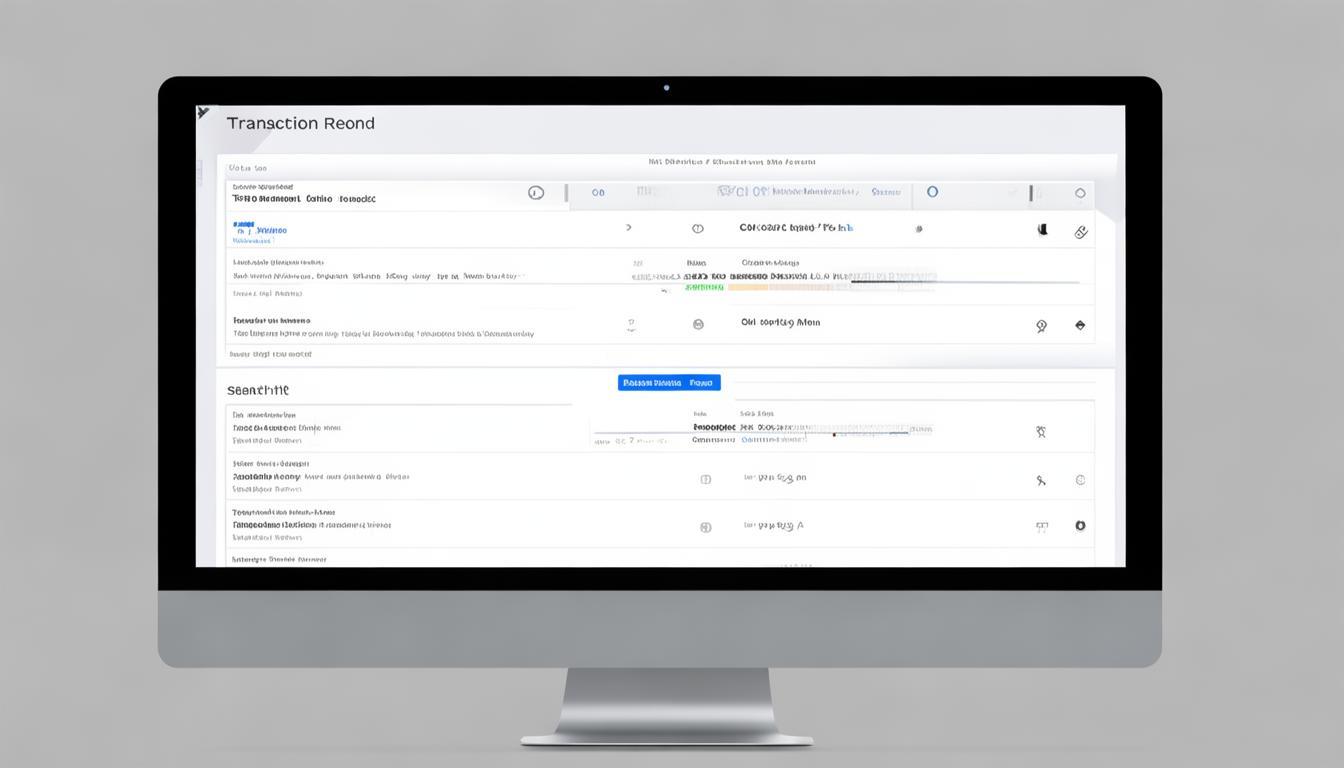Image resolution: width=1344 pixels, height=768 pixels.
Task: Click the round icon left of Oid toptdg Moin
Action: pos(698,324)
